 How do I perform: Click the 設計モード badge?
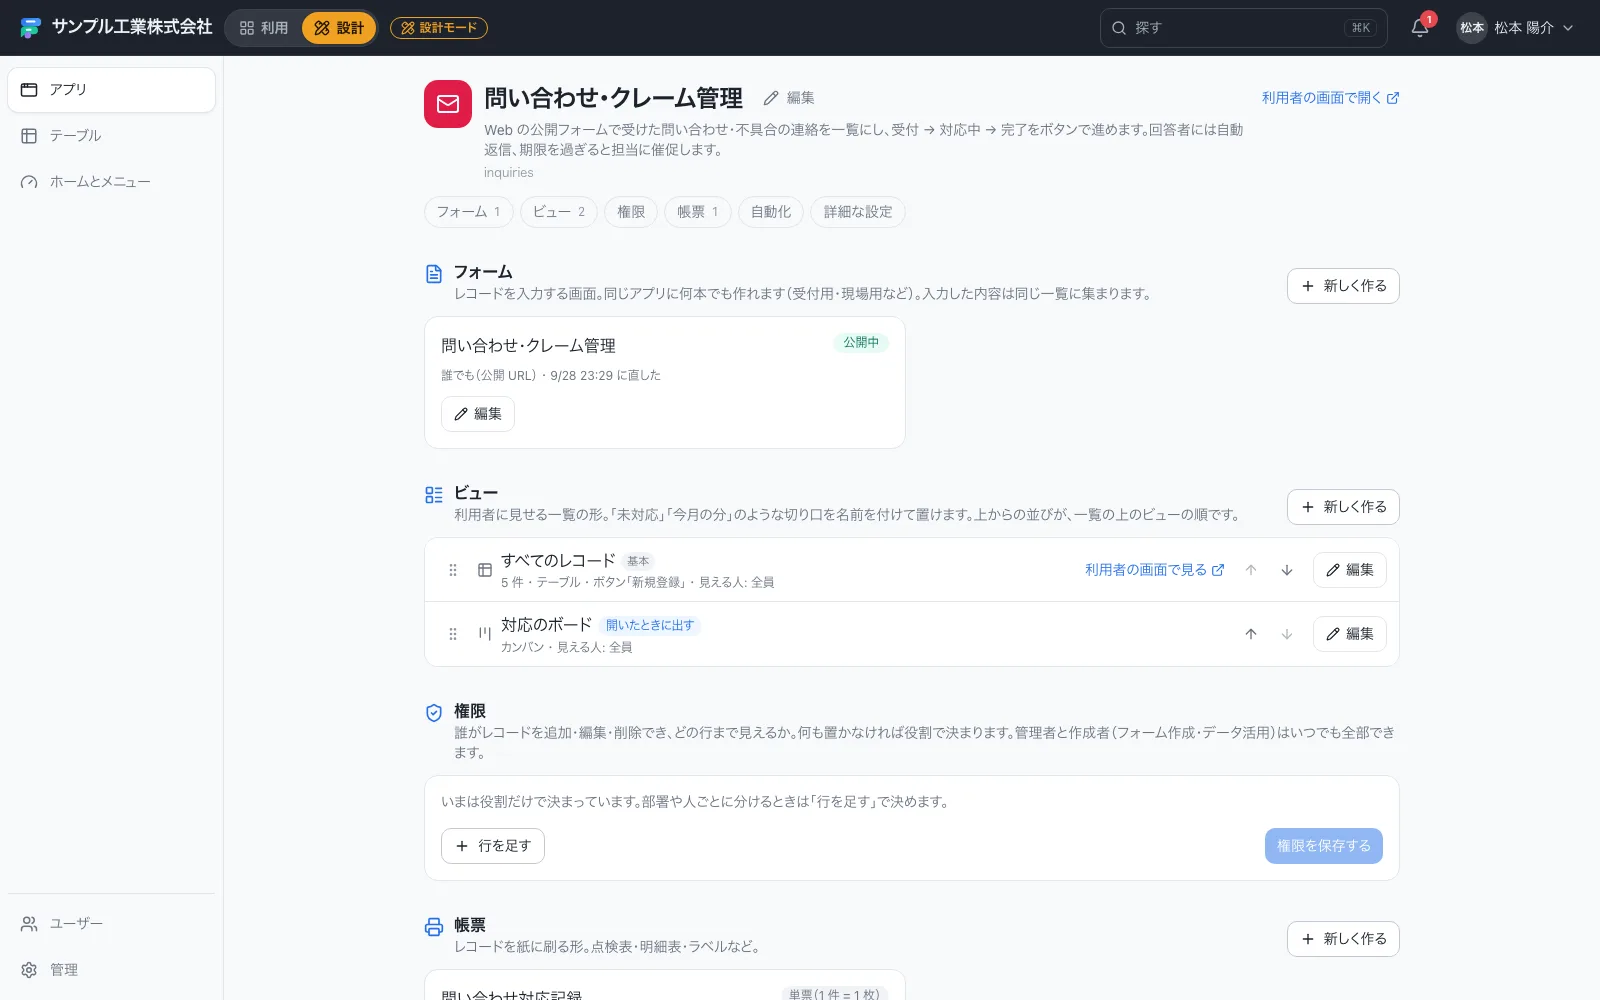[439, 28]
